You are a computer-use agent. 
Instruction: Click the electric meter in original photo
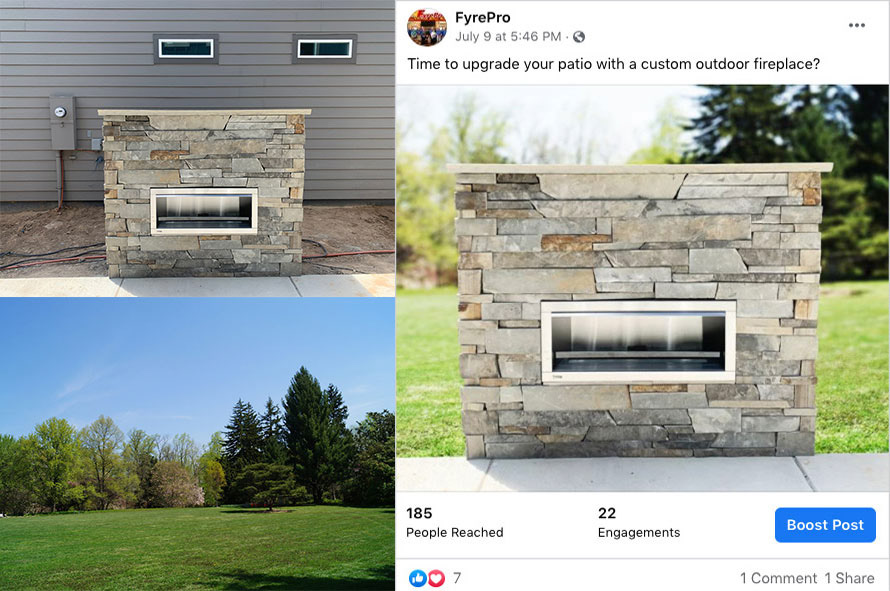(x=62, y=122)
